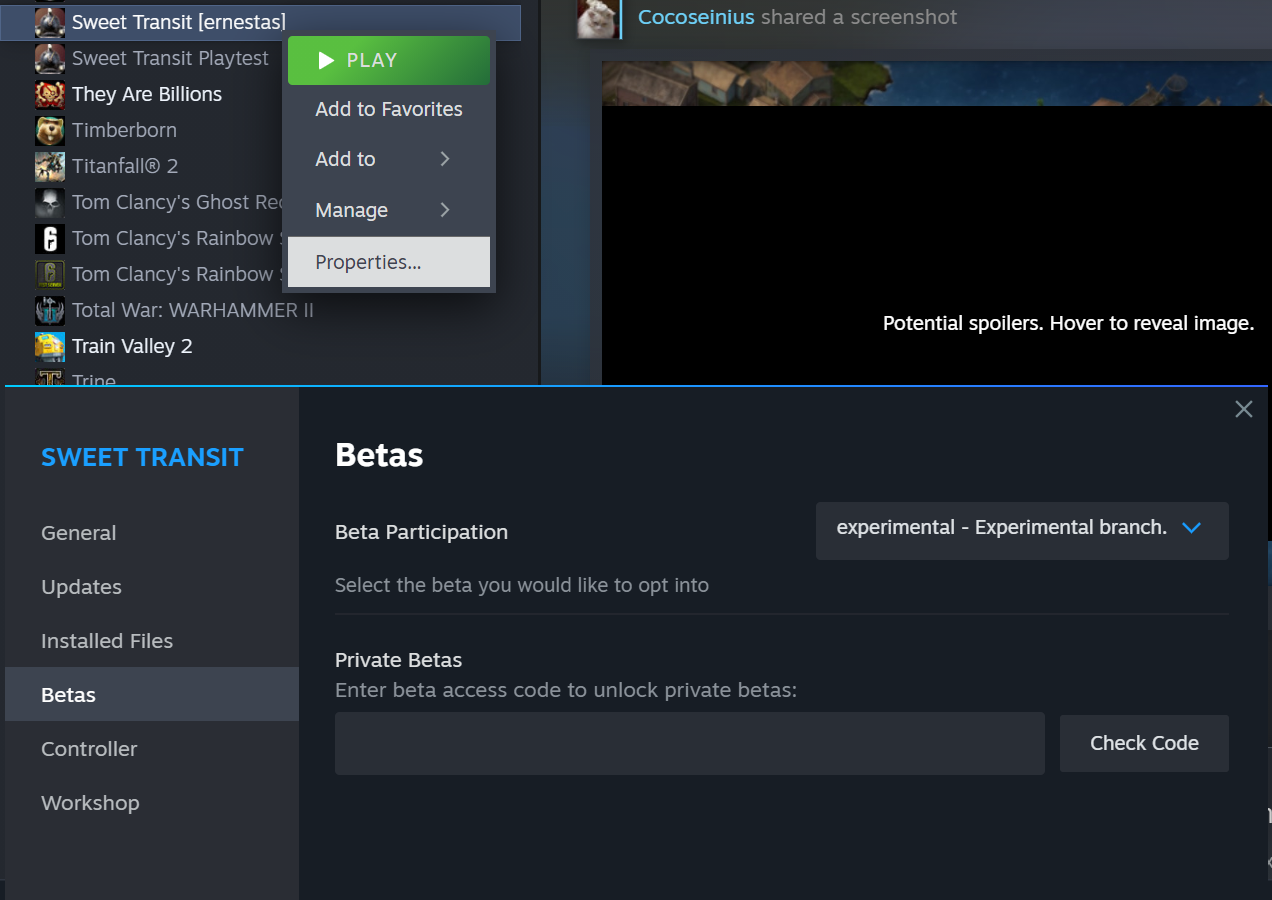
Task: Expand the Manage submenu
Action: click(x=389, y=210)
